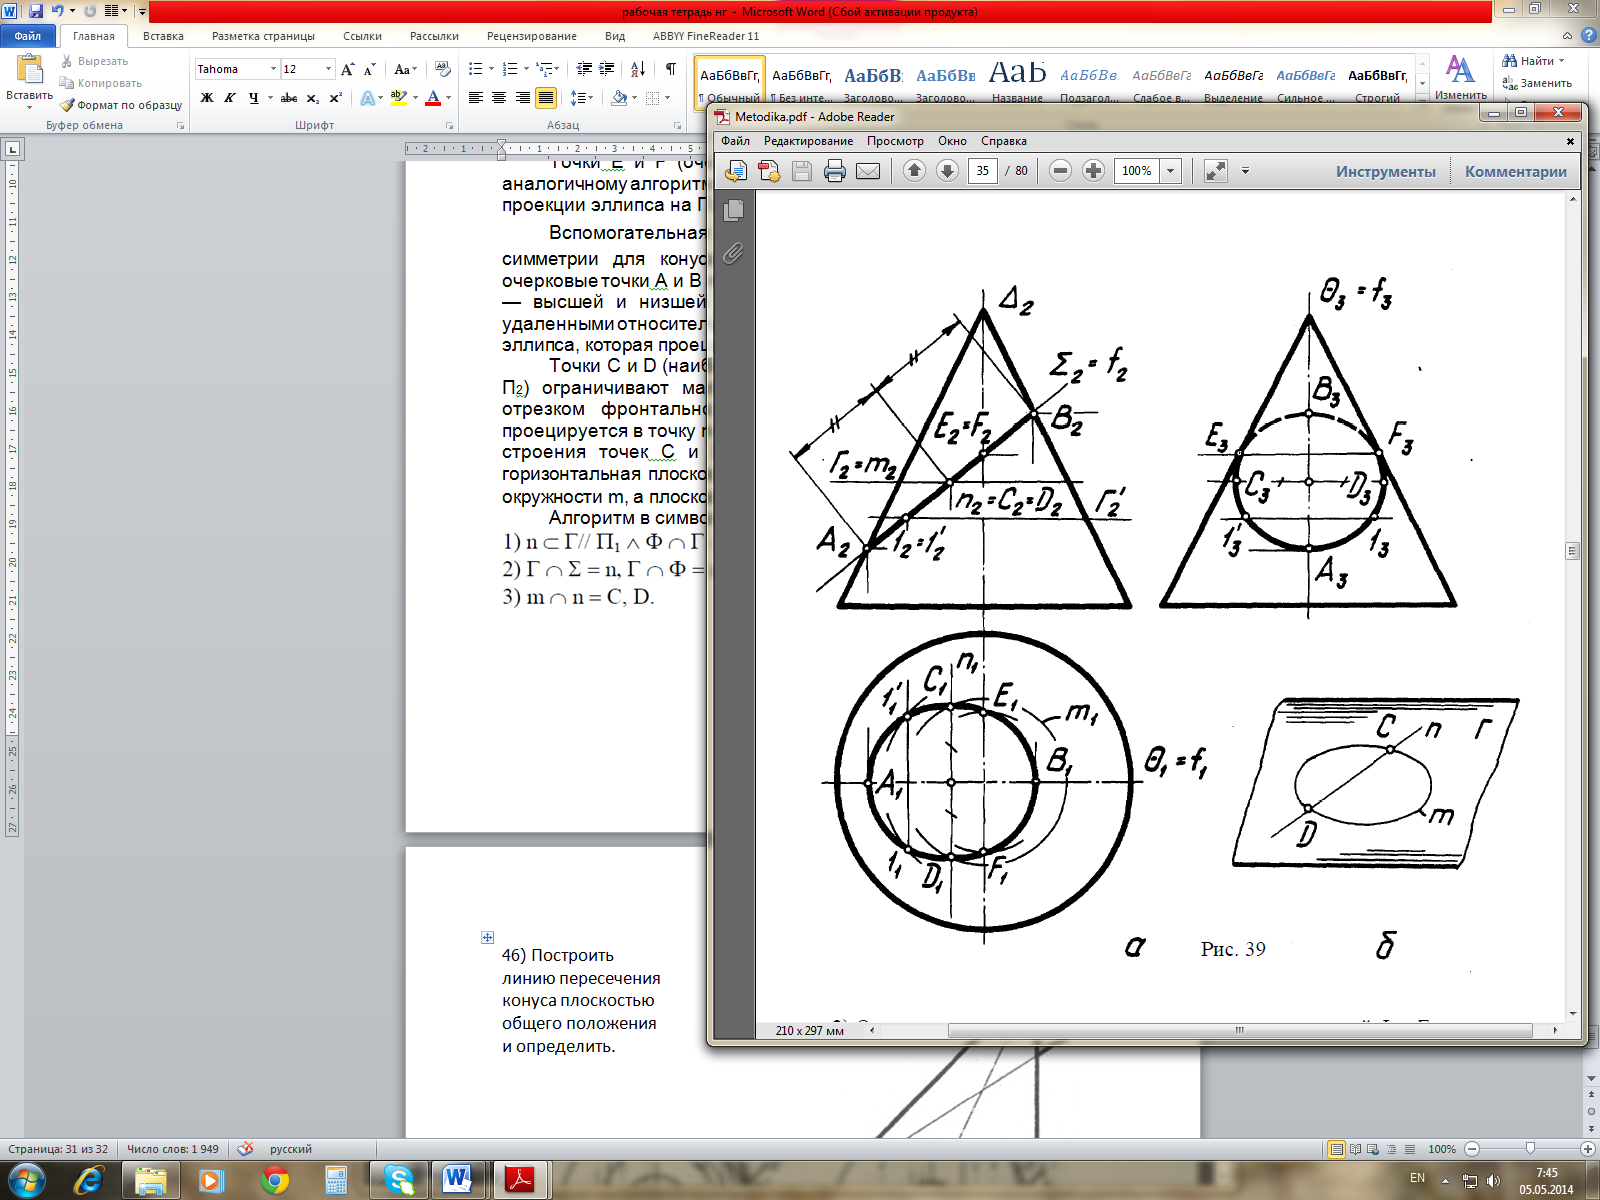Toggle Italic (К) formatting in Word
This screenshot has width=1600, height=1200.
pyautogui.click(x=230, y=98)
